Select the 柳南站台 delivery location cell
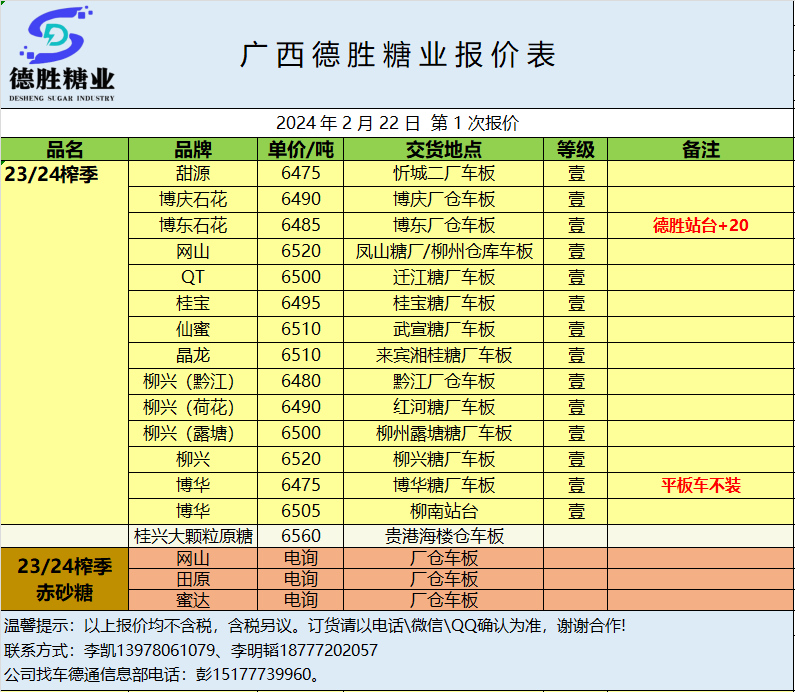 coord(444,511)
